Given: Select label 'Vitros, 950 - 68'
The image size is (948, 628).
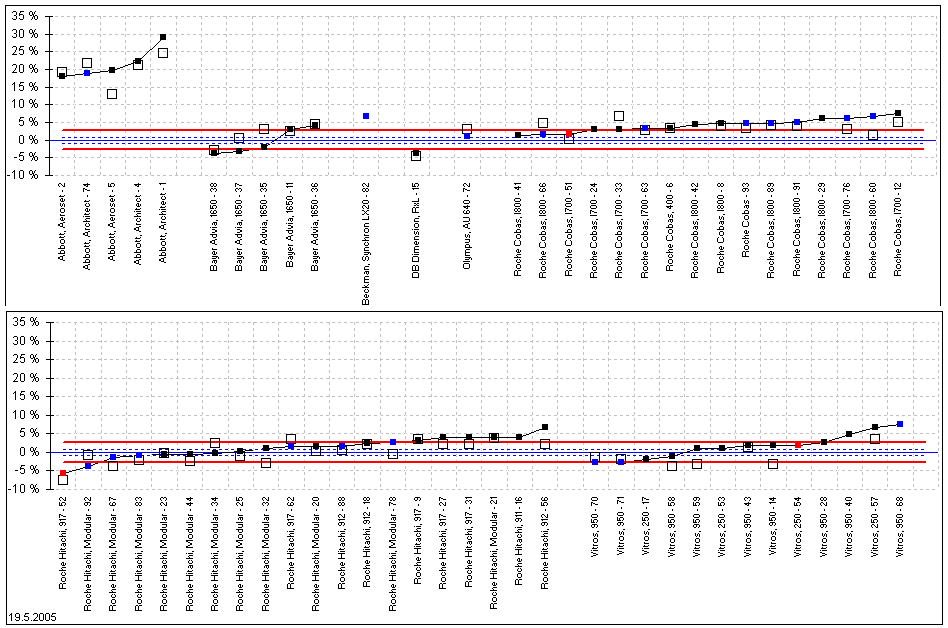Looking at the screenshot, I should tap(899, 529).
